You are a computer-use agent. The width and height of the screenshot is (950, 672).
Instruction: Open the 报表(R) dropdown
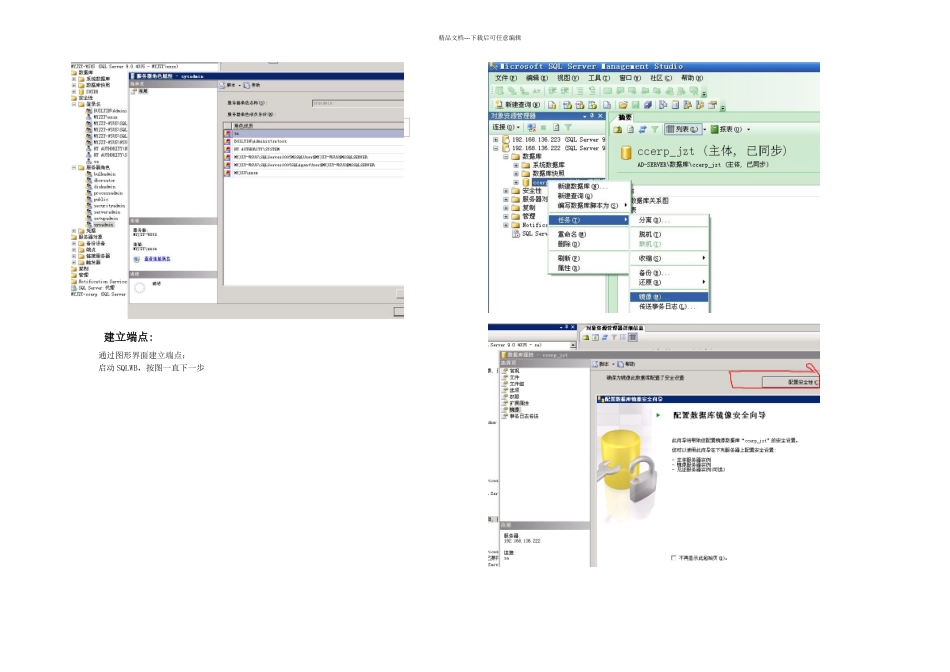click(x=729, y=129)
